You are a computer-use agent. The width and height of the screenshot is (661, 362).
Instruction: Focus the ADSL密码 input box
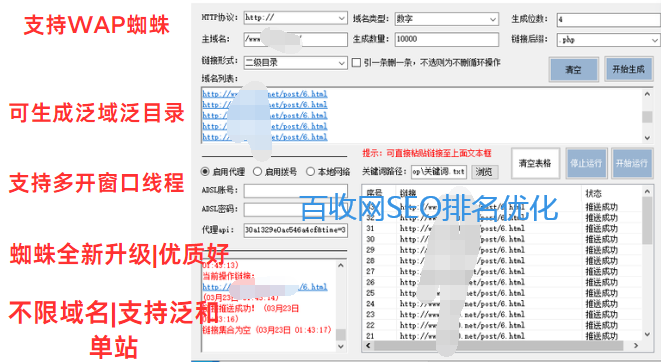pyautogui.click(x=296, y=210)
